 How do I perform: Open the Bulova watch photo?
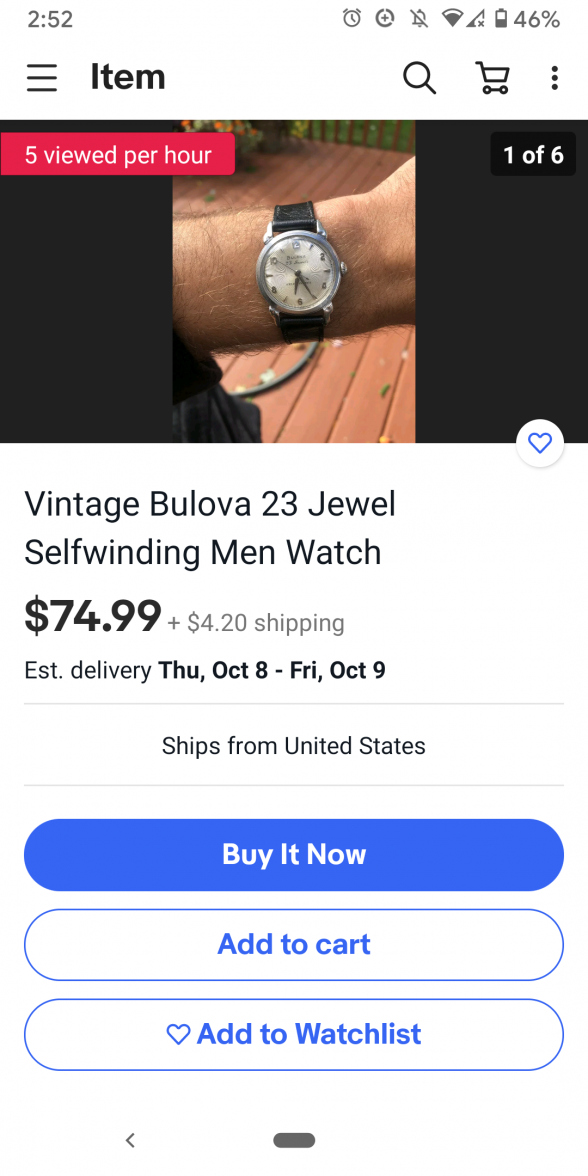click(x=294, y=281)
